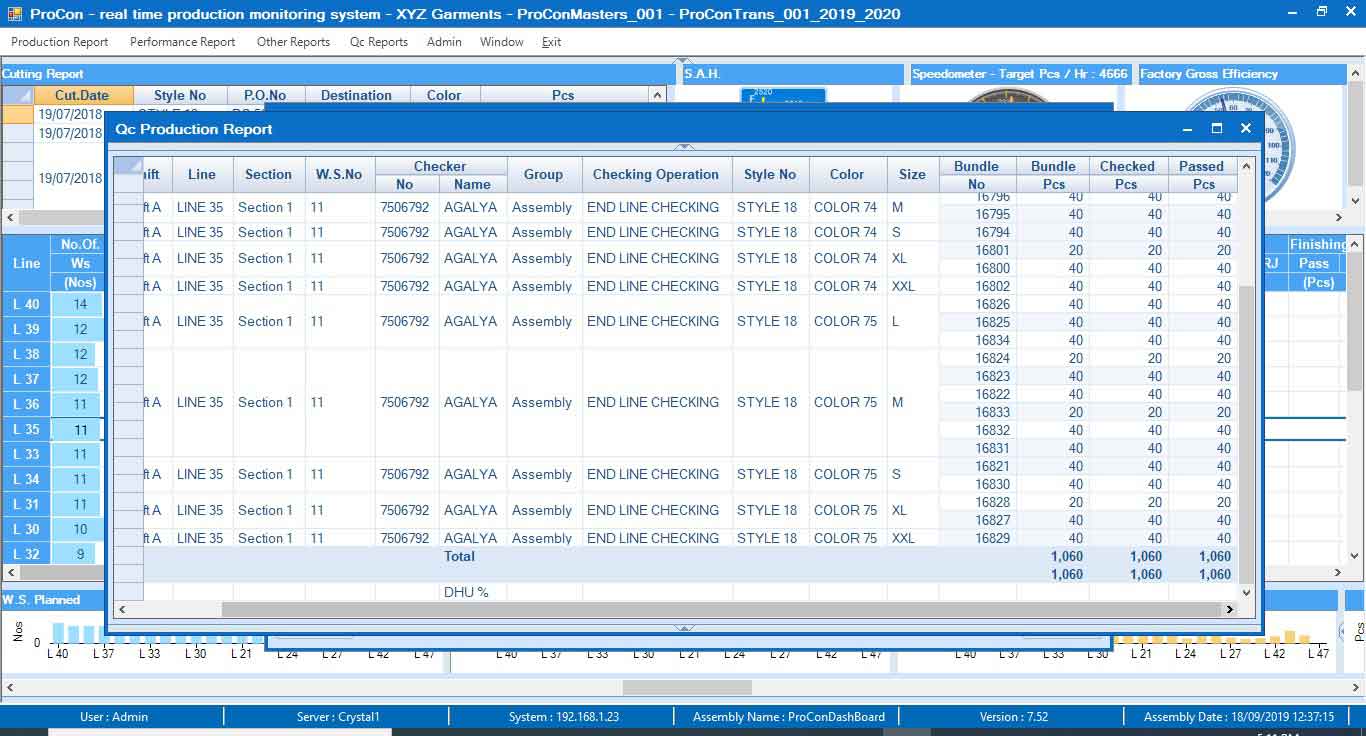Open the Window menu
This screenshot has height=736, width=1366.
tap(502, 42)
